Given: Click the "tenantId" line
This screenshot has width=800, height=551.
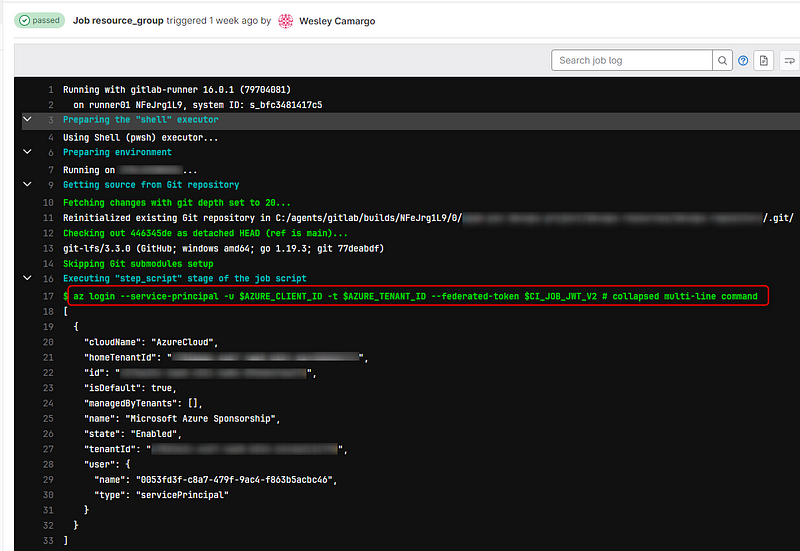Looking at the screenshot, I should 215,449.
